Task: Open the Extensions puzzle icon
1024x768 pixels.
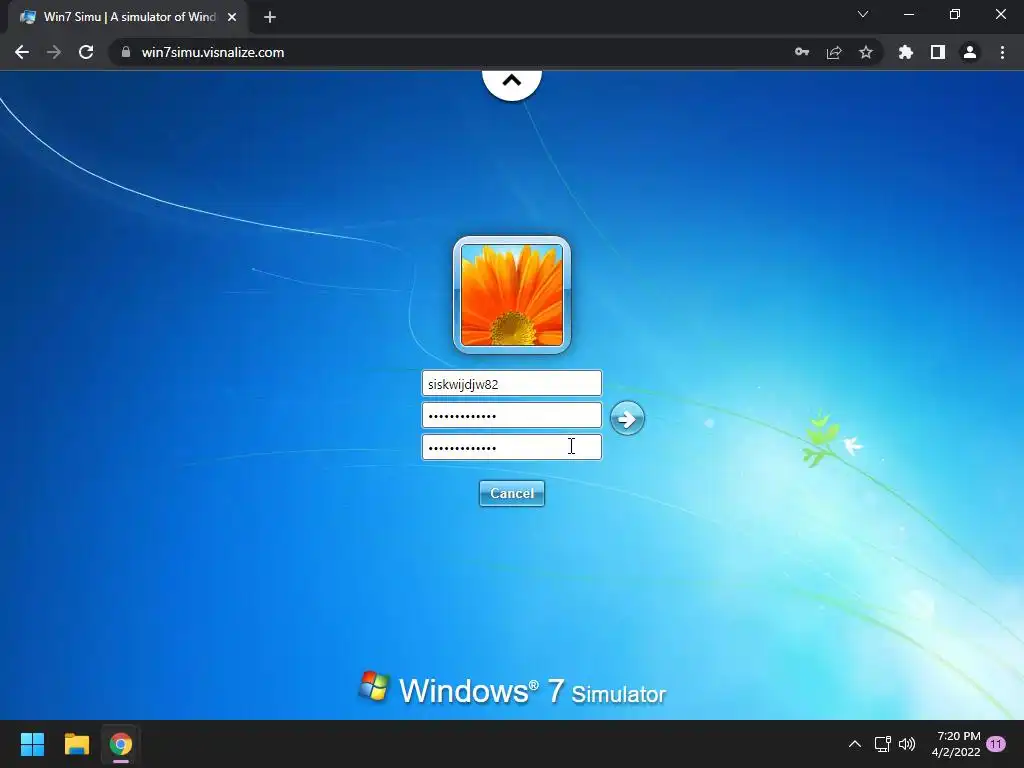Action: (x=906, y=52)
